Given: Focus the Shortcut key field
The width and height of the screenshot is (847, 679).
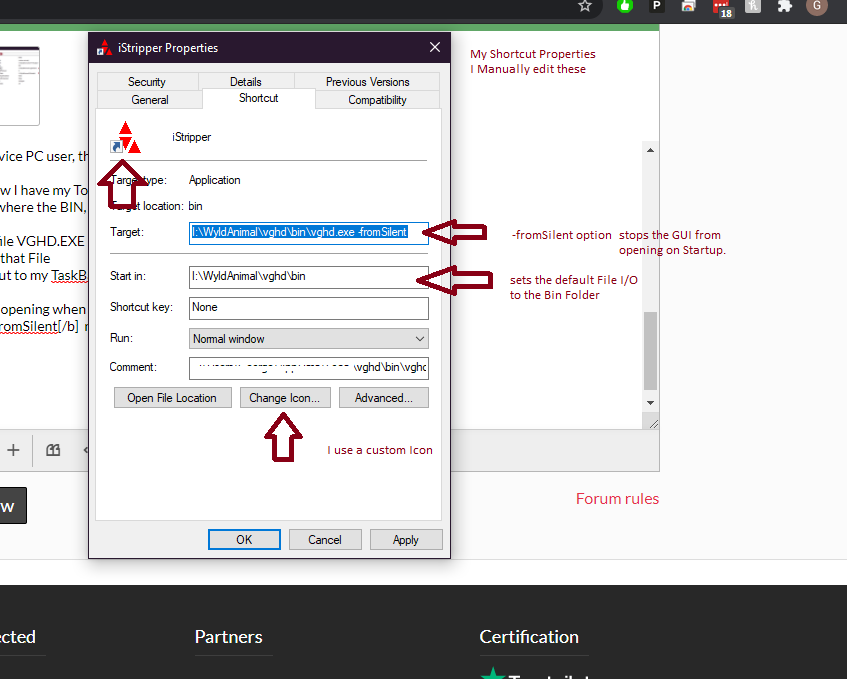Looking at the screenshot, I should [x=308, y=308].
